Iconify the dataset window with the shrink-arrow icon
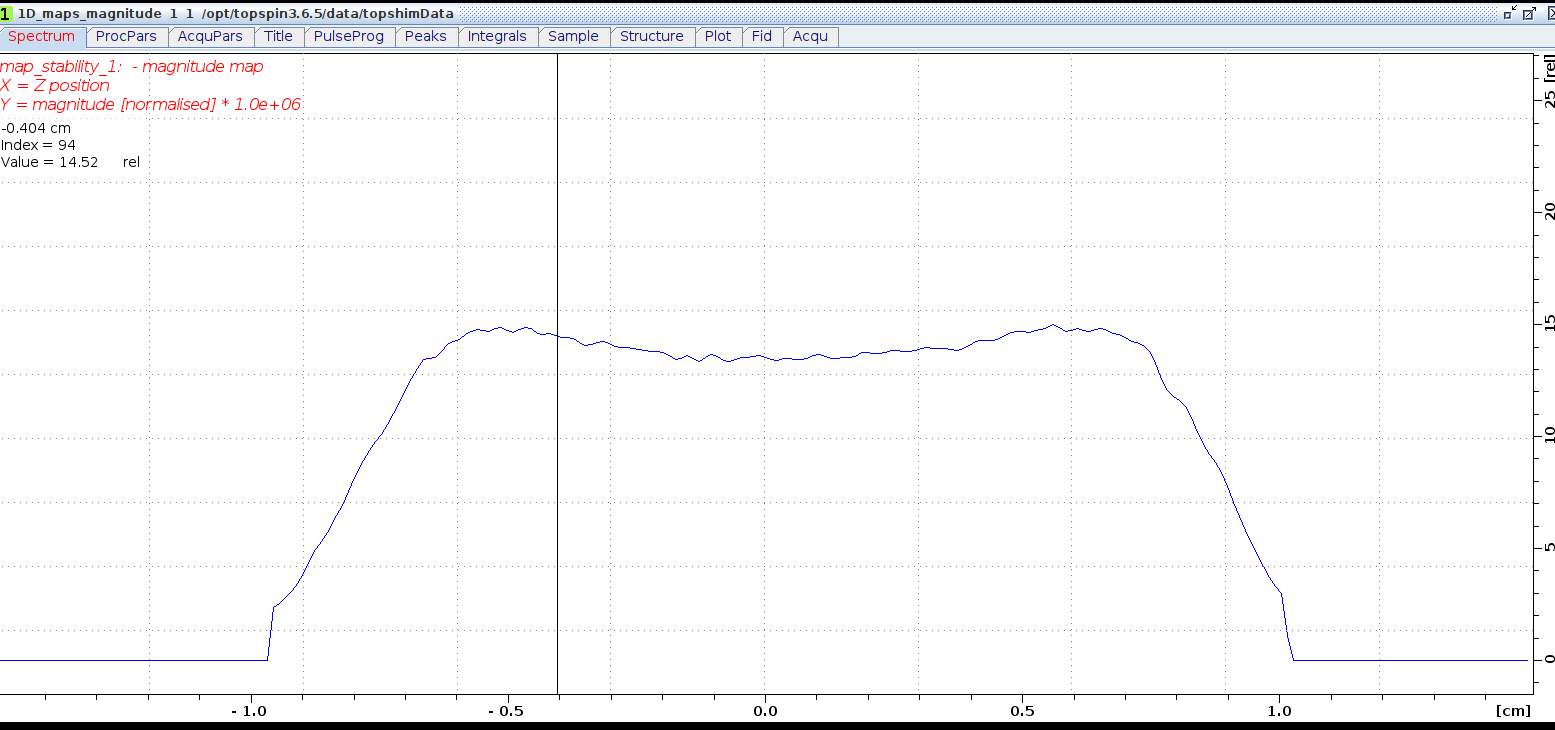Screen dimensions: 1555x730 (x=1509, y=14)
